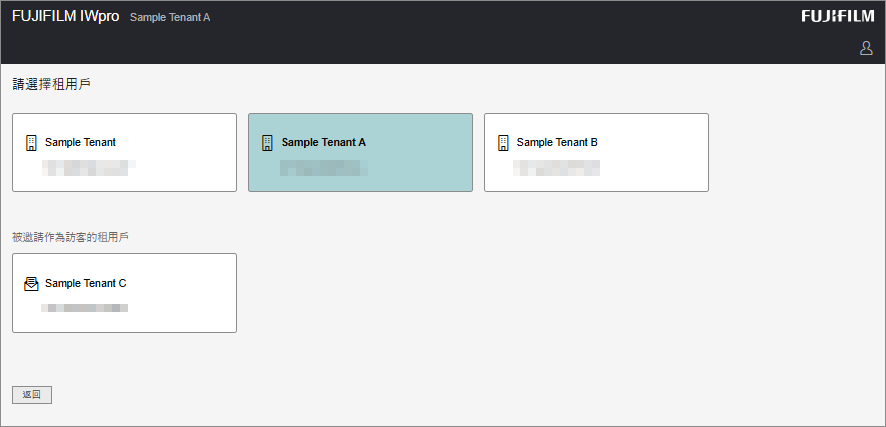The height and width of the screenshot is (427, 886).
Task: Click the building icon of Sample Tenant B
Action: [503, 142]
